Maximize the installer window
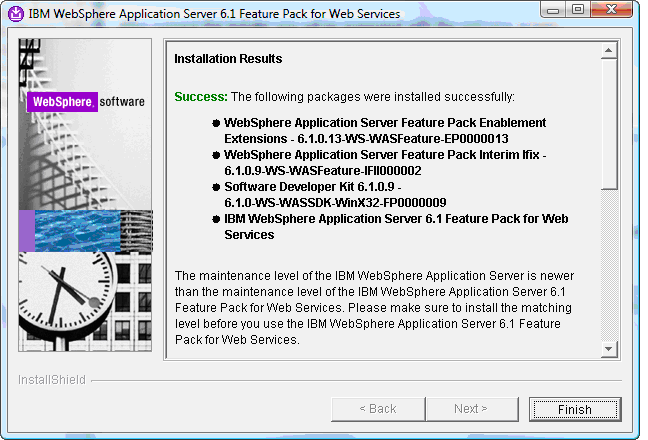Screen dimensions: 648x440 (578, 10)
